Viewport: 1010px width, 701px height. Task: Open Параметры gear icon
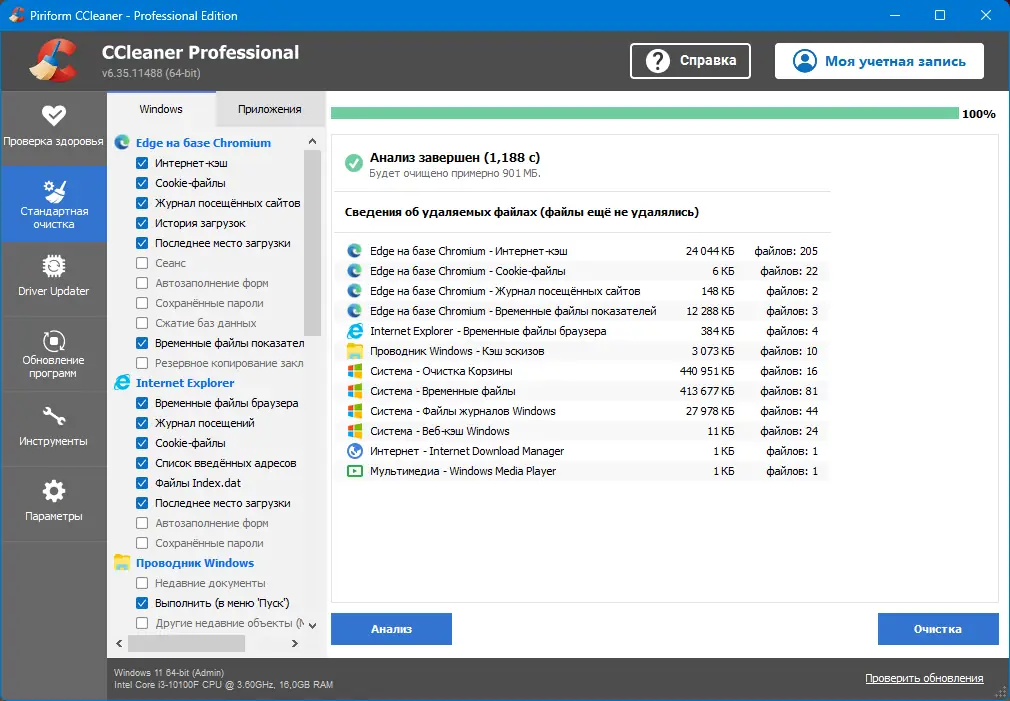[53, 491]
